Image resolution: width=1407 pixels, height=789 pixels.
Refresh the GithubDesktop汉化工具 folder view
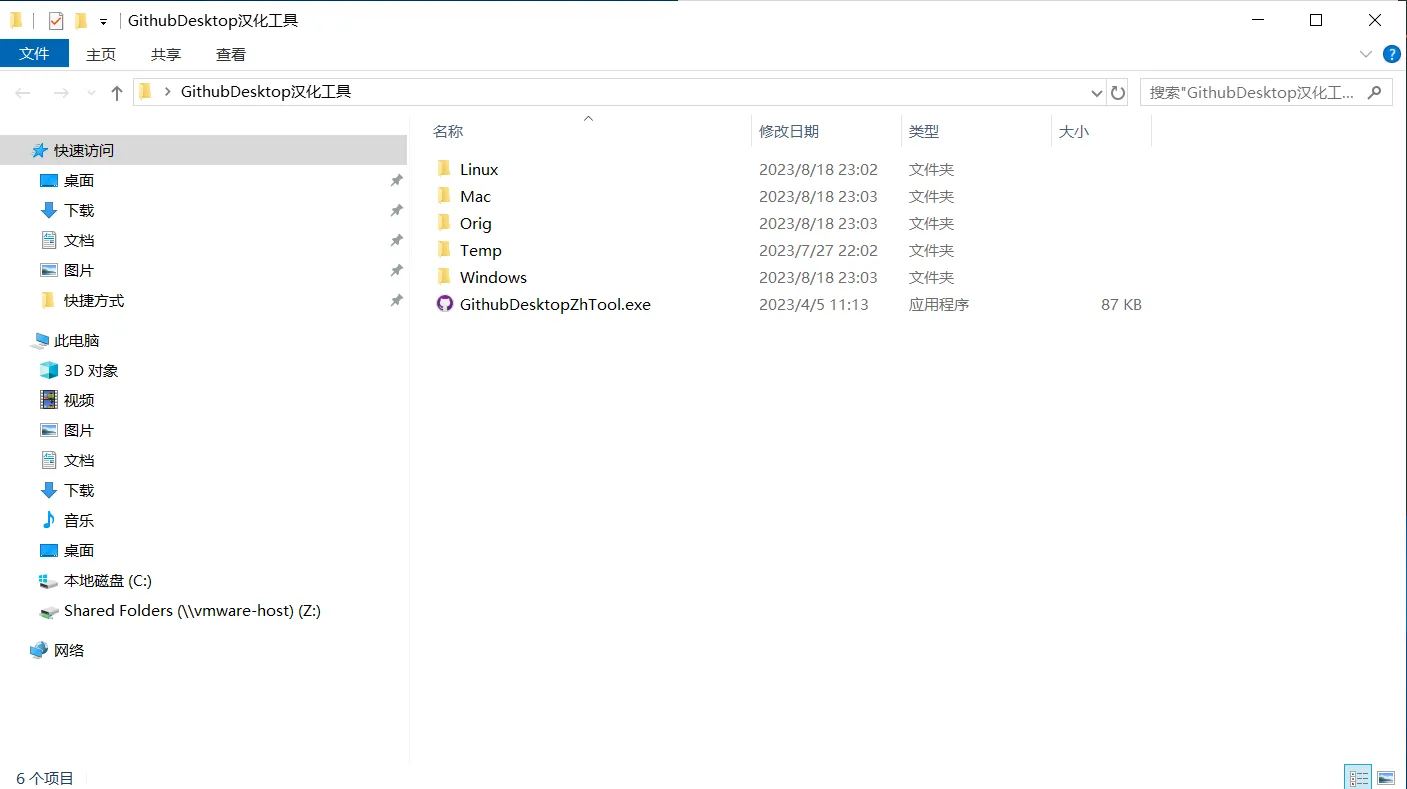pos(1119,92)
